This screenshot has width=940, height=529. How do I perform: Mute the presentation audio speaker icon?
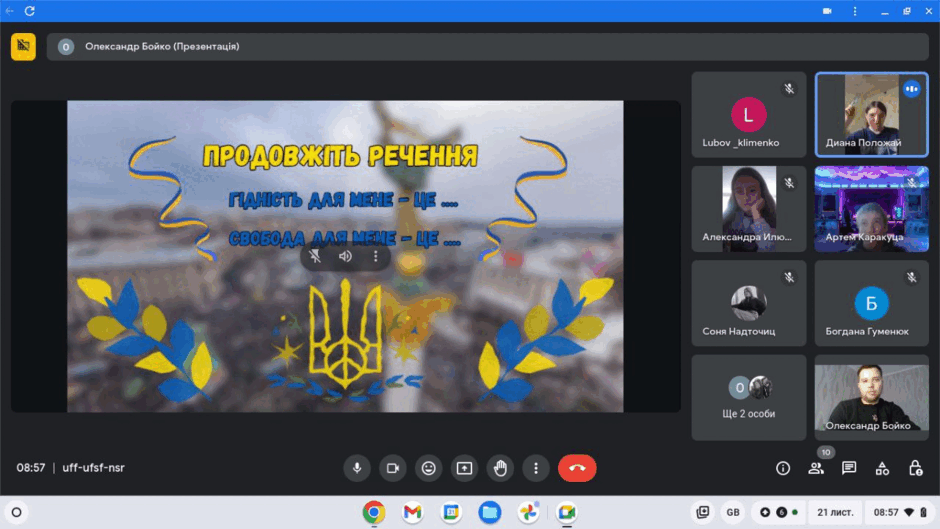[x=345, y=256]
